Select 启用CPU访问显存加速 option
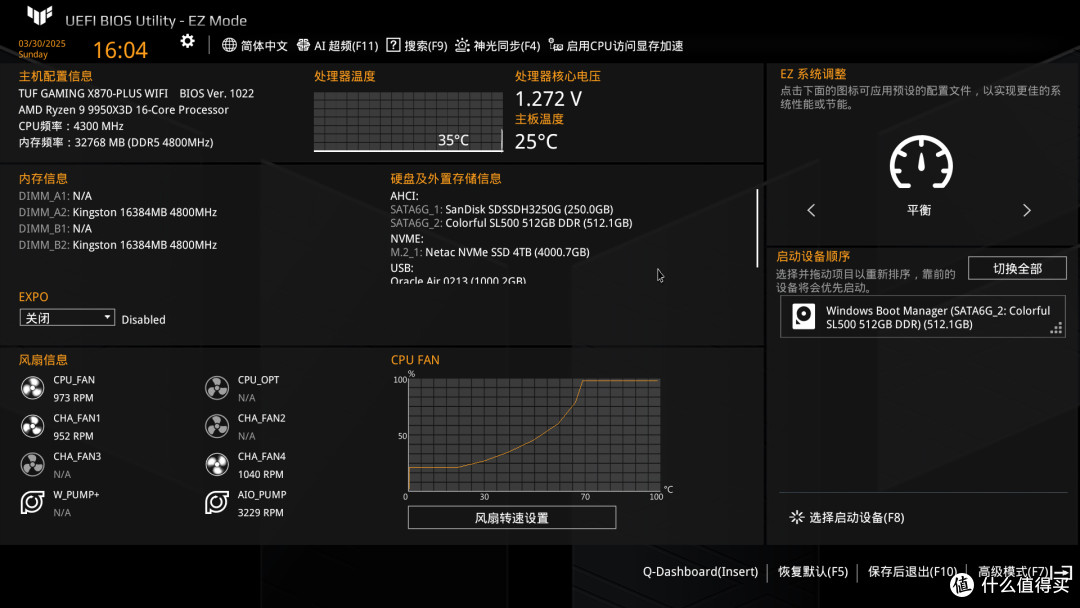This screenshot has height=608, width=1080. [x=625, y=46]
